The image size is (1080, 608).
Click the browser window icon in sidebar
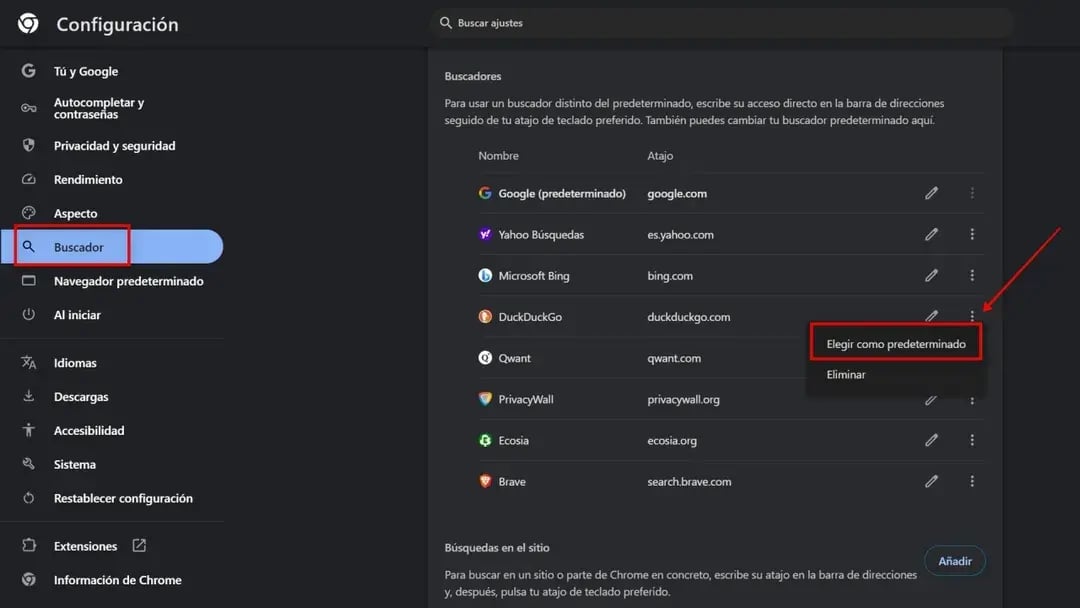(x=28, y=280)
